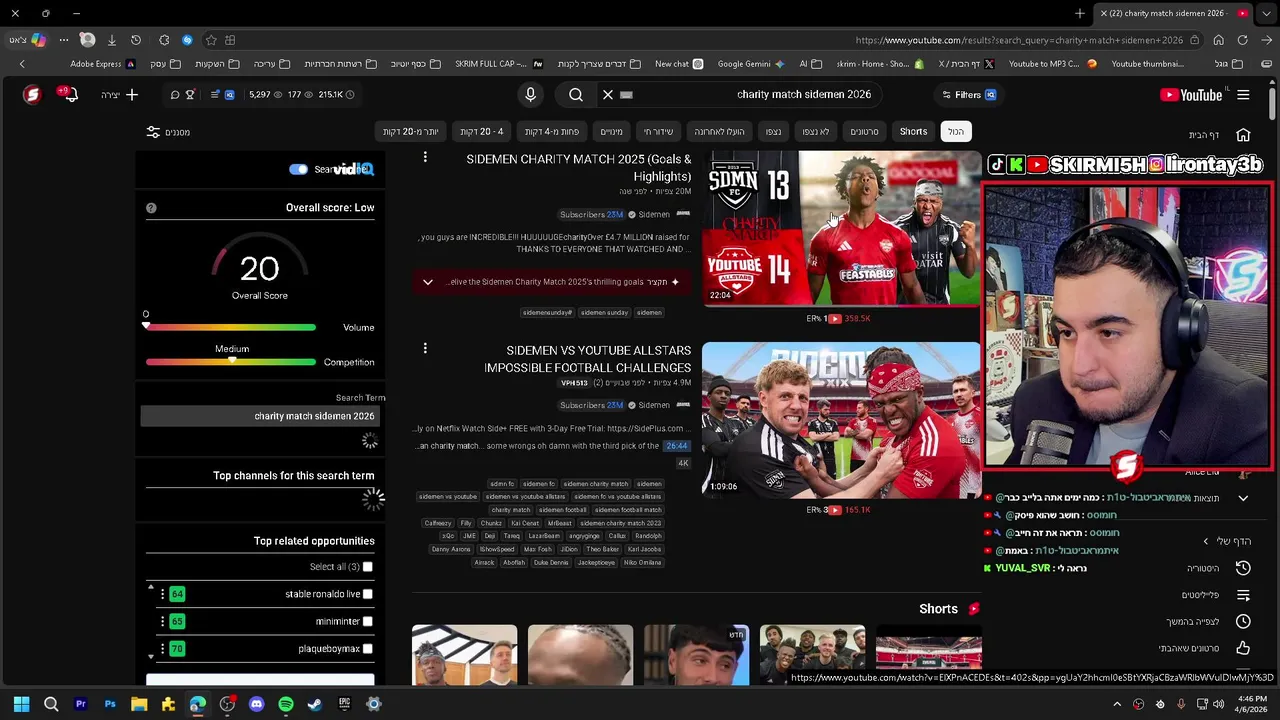Select the '4 - 20 דקות' duration chip
The image size is (1280, 720).
pyautogui.click(x=482, y=132)
